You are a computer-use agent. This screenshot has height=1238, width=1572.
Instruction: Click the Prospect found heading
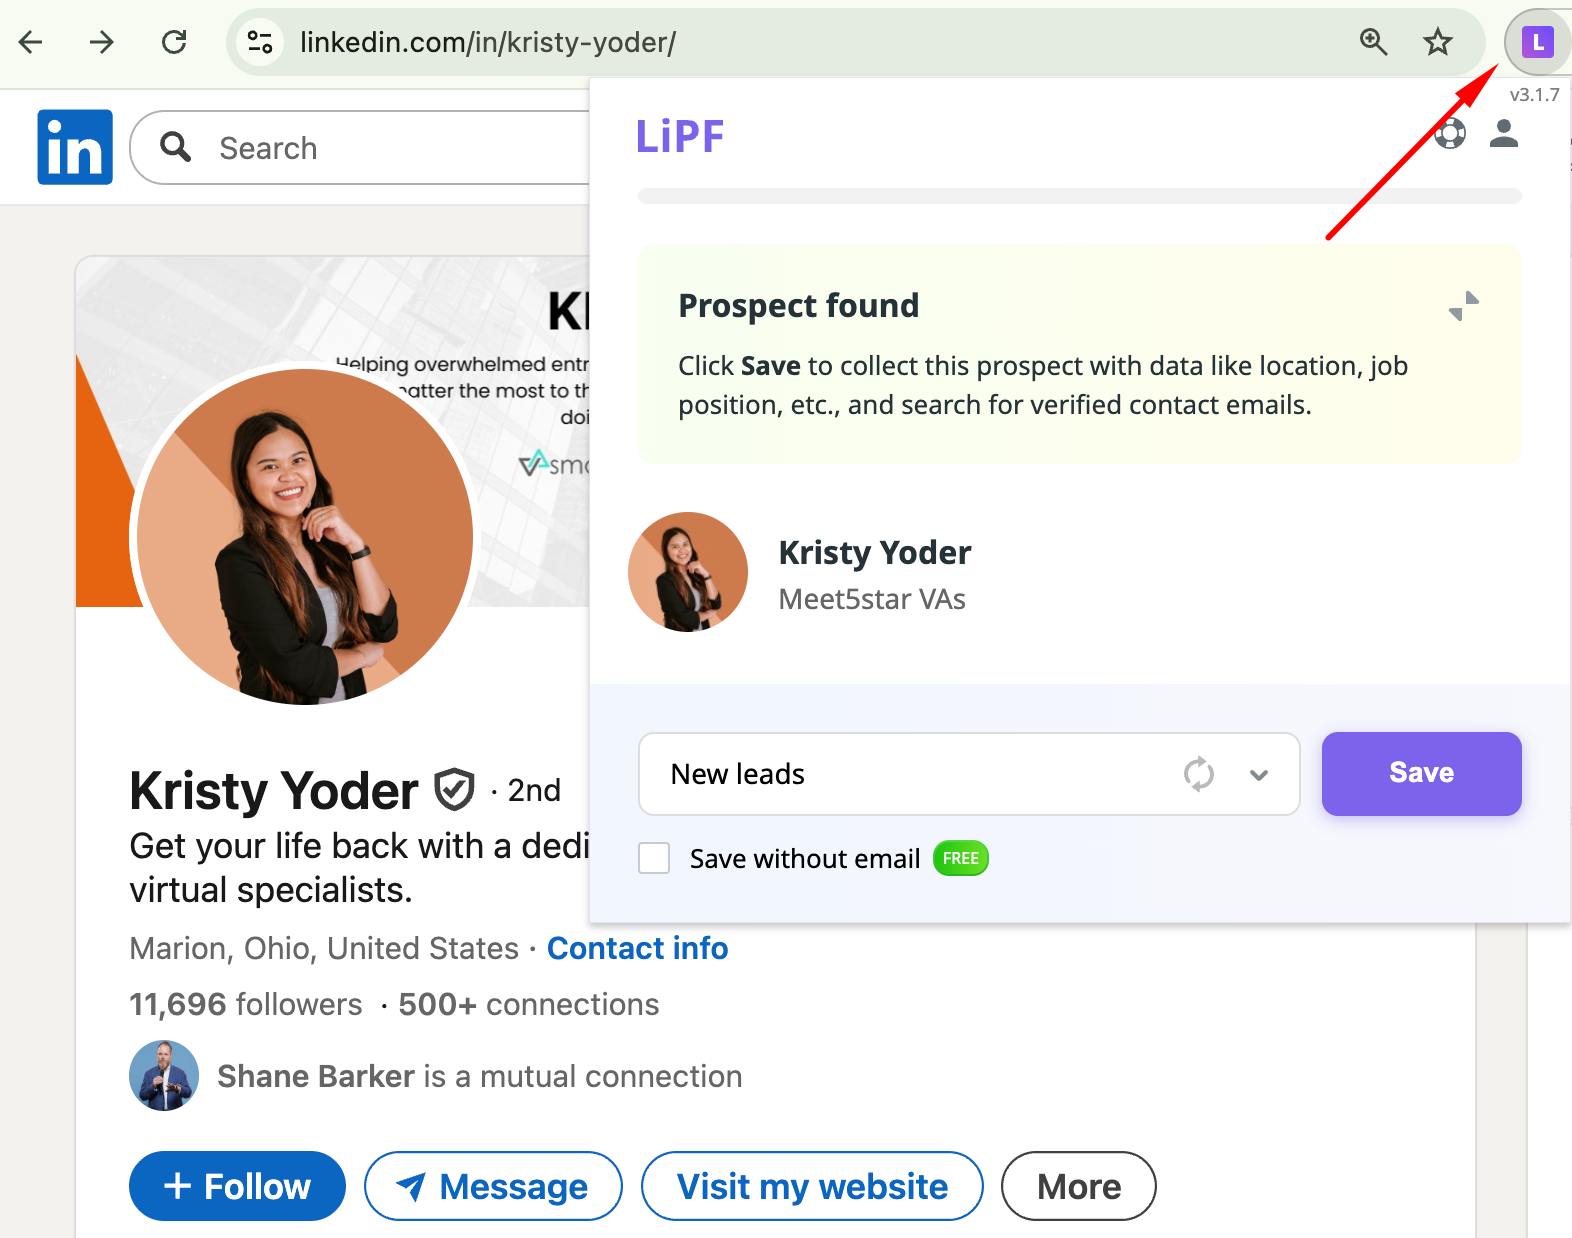pyautogui.click(x=799, y=306)
